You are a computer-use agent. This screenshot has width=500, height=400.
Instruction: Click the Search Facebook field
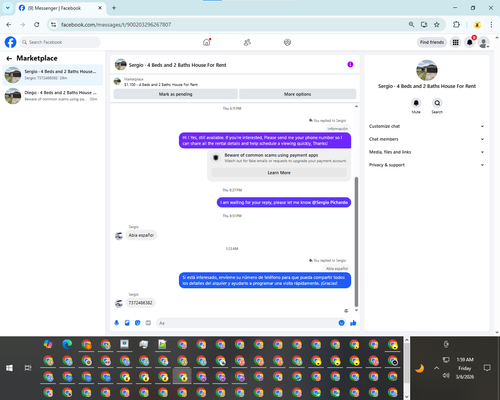60,42
